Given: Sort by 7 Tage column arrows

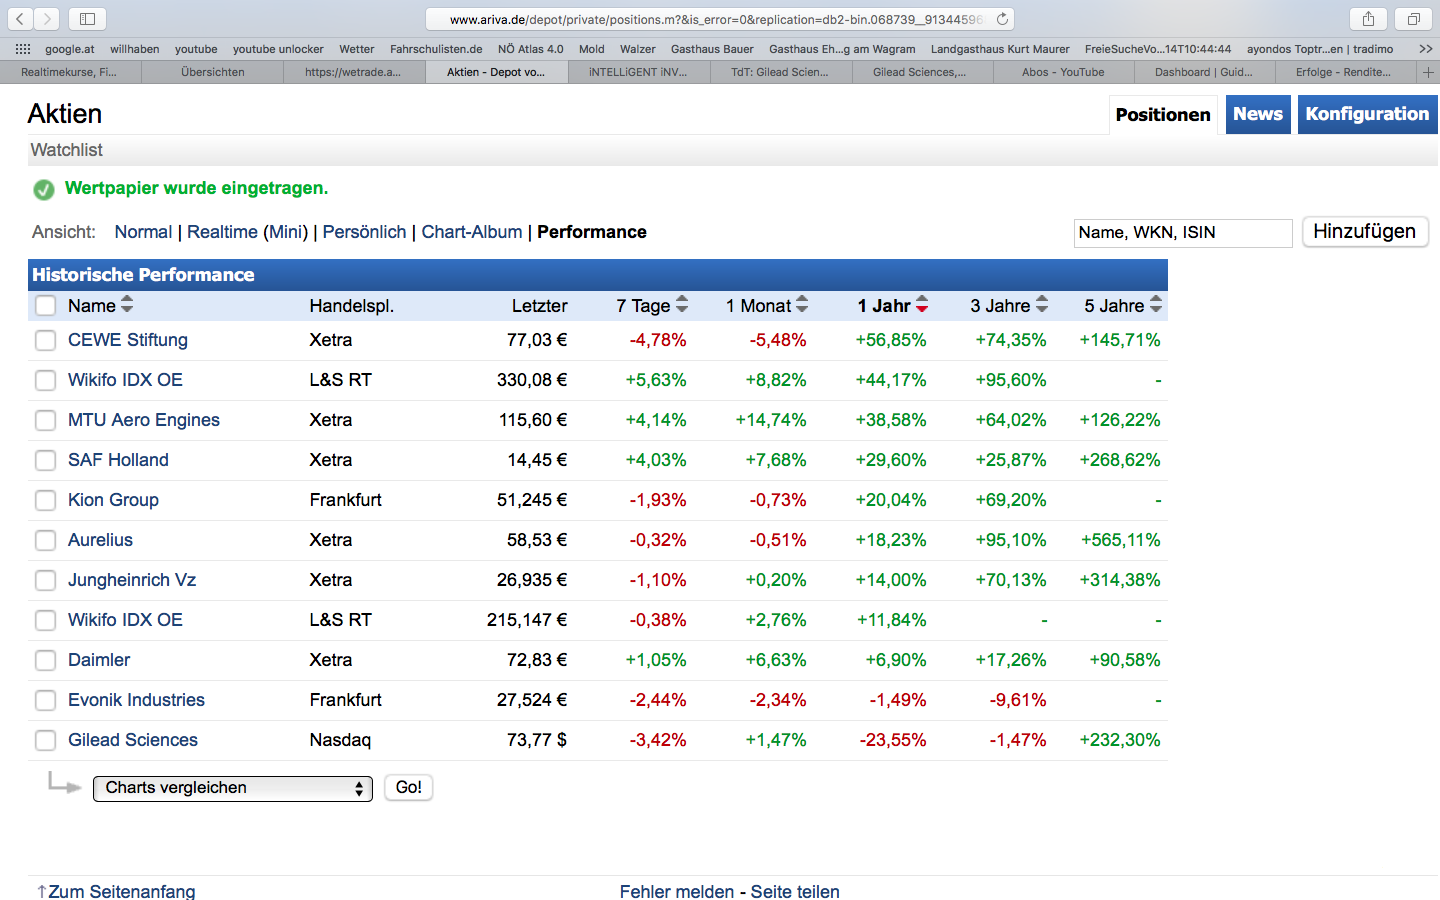Looking at the screenshot, I should [x=682, y=305].
